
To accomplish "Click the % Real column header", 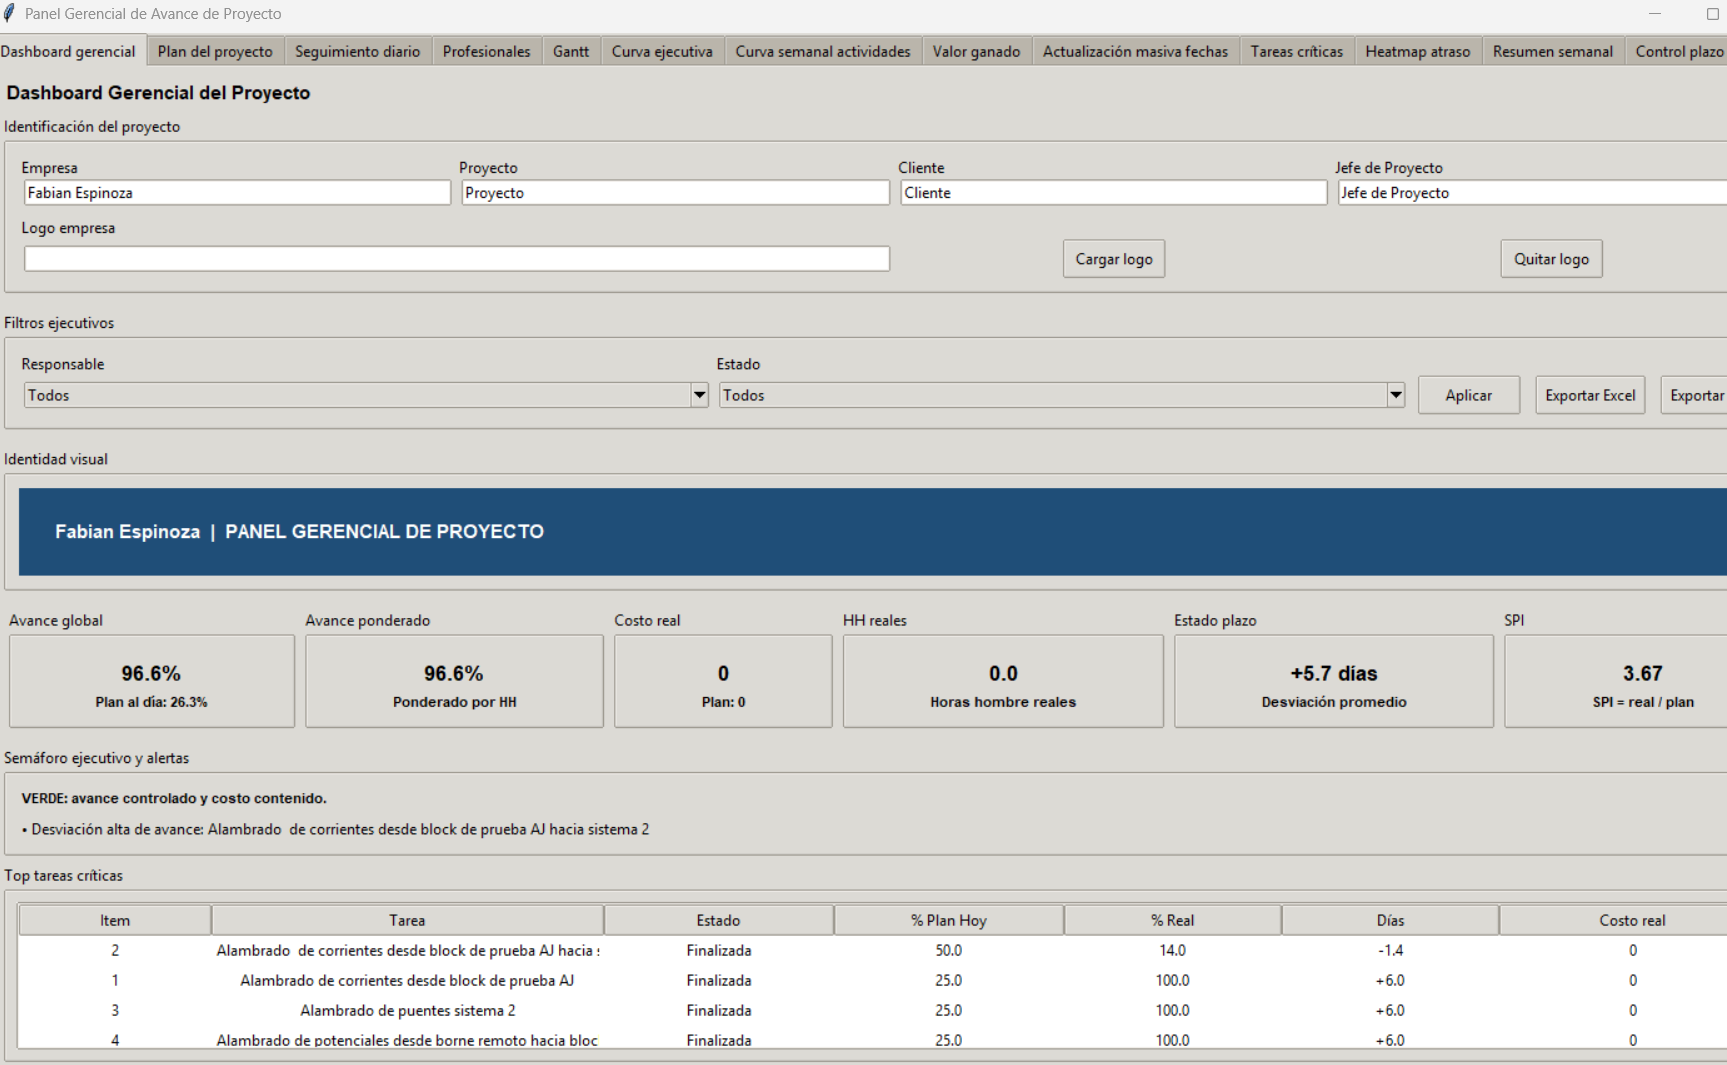I will [x=1172, y=920].
